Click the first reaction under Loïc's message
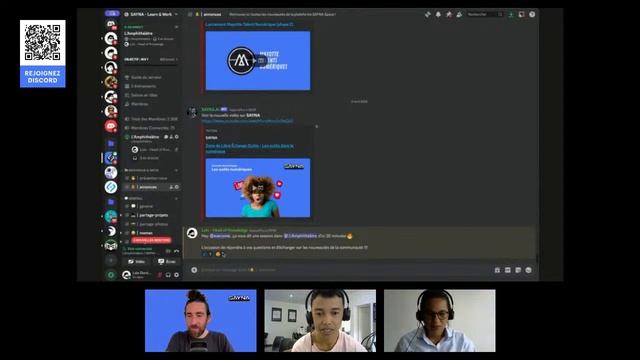Screen dimensions: 640x360 click(207, 254)
